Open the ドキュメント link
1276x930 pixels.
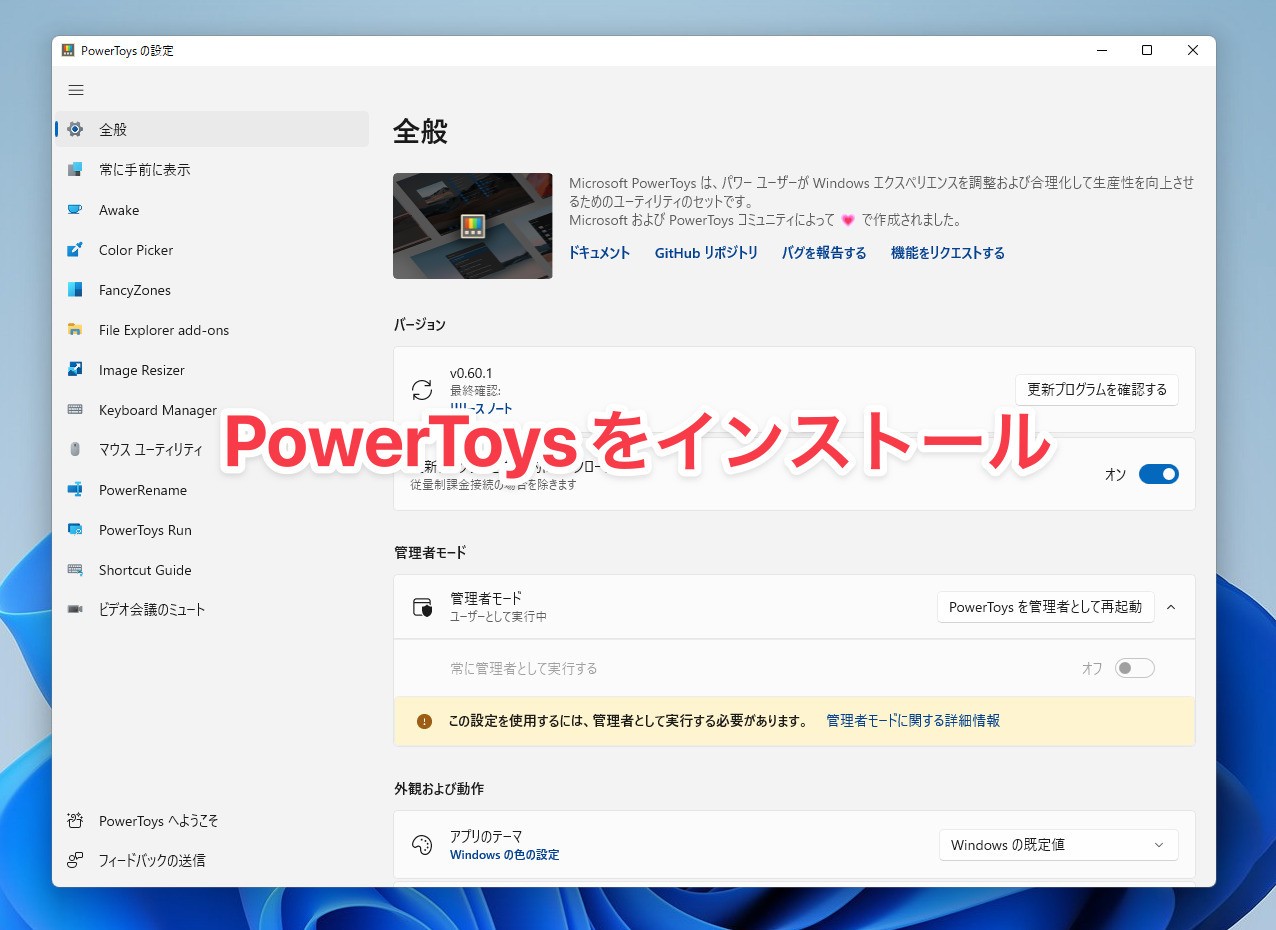pyautogui.click(x=599, y=253)
